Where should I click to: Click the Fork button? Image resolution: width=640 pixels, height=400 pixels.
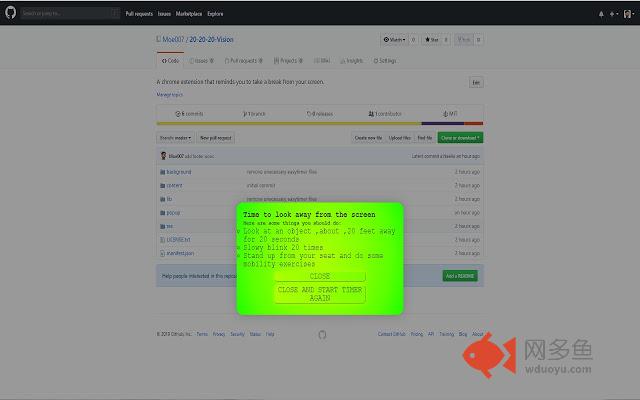coord(464,40)
